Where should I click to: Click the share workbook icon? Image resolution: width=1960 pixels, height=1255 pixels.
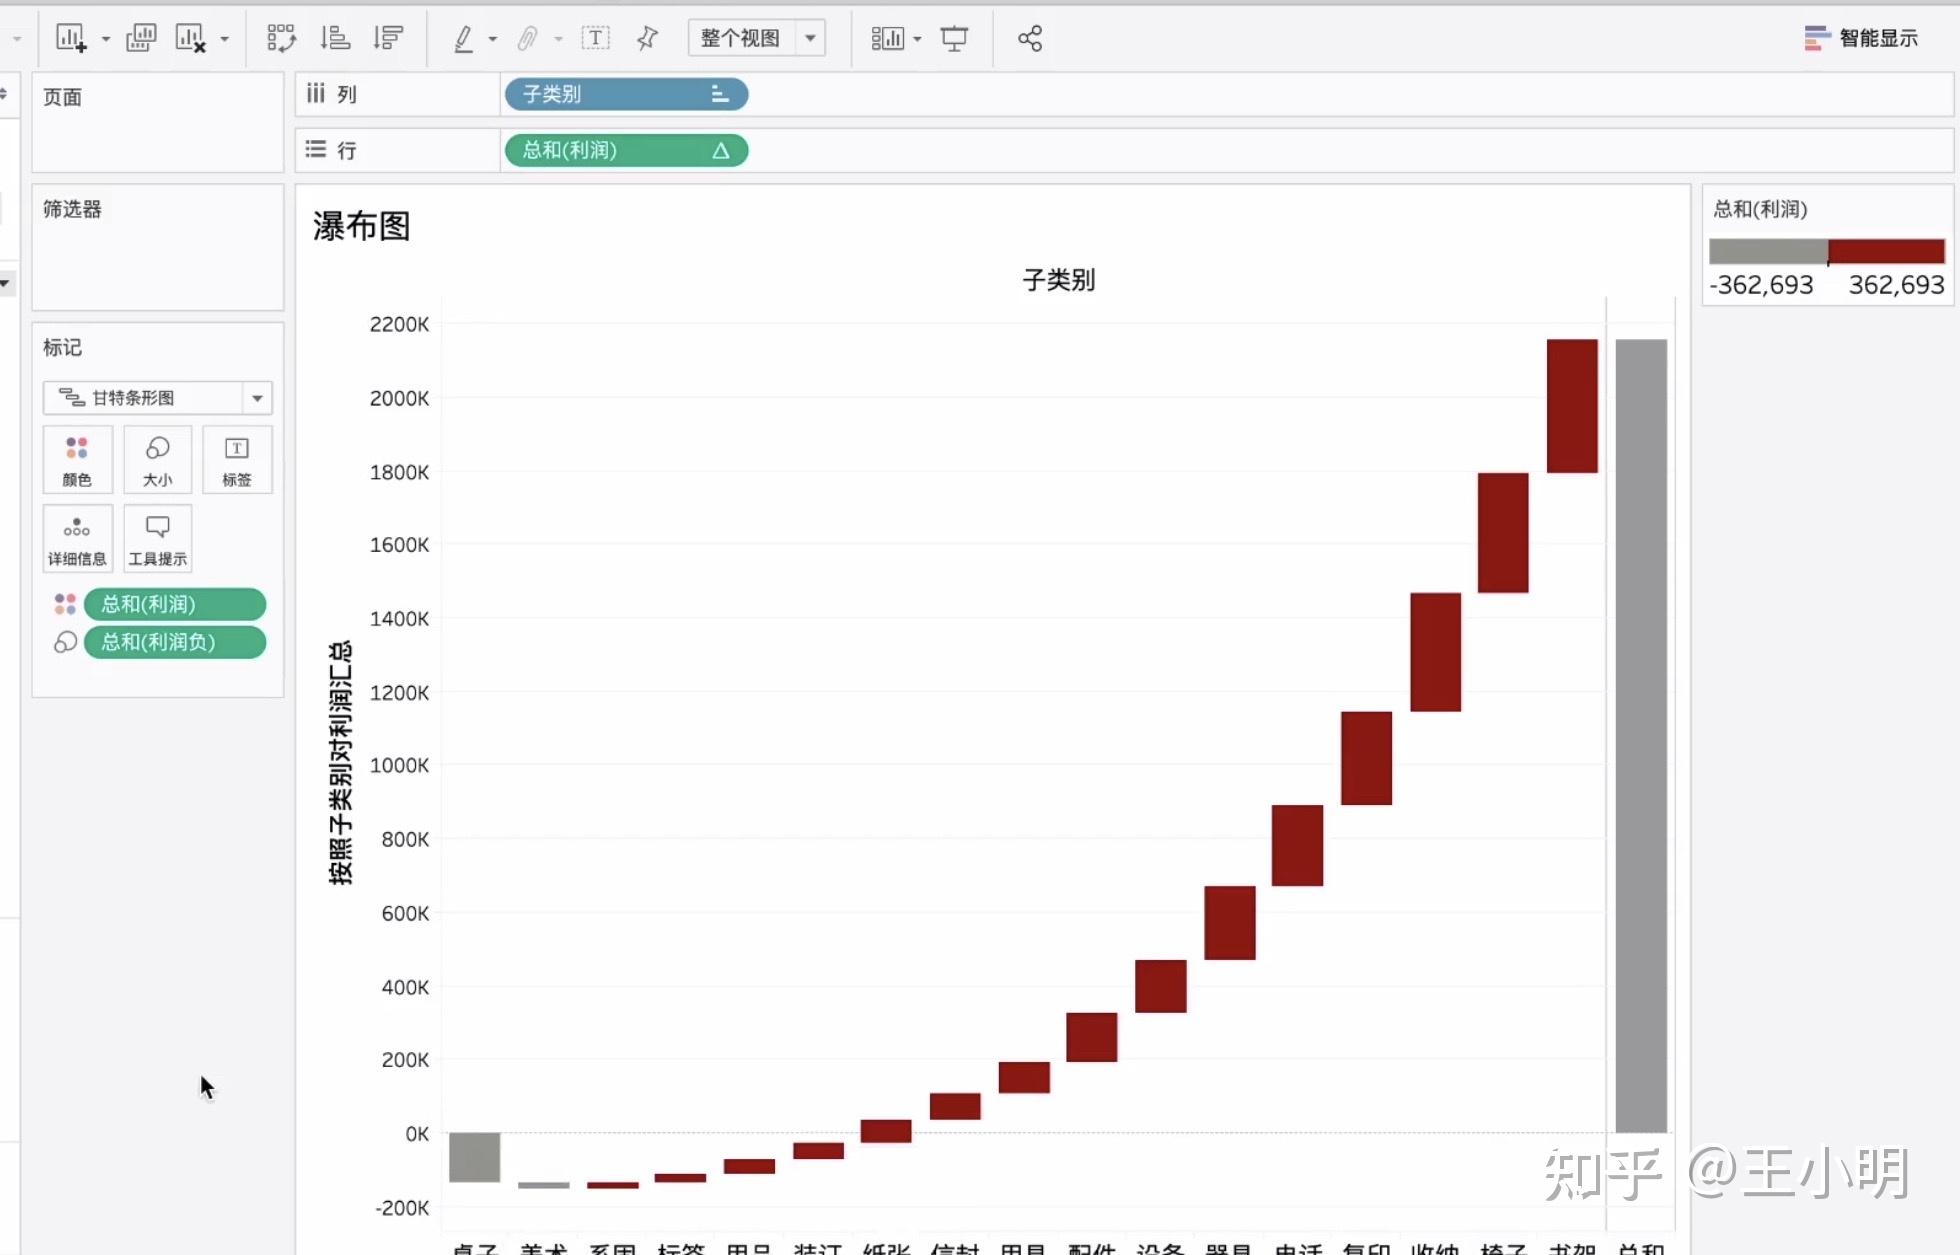pos(1030,38)
